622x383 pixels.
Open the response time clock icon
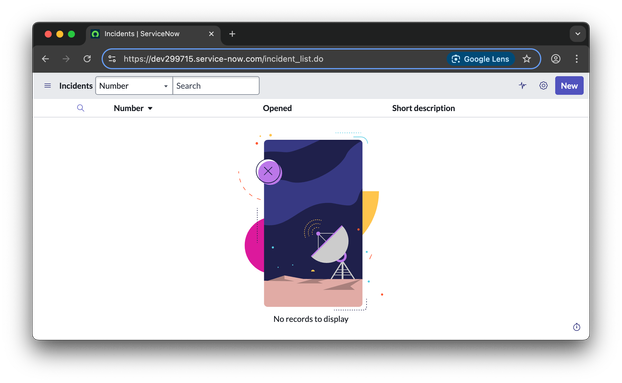coord(576,327)
